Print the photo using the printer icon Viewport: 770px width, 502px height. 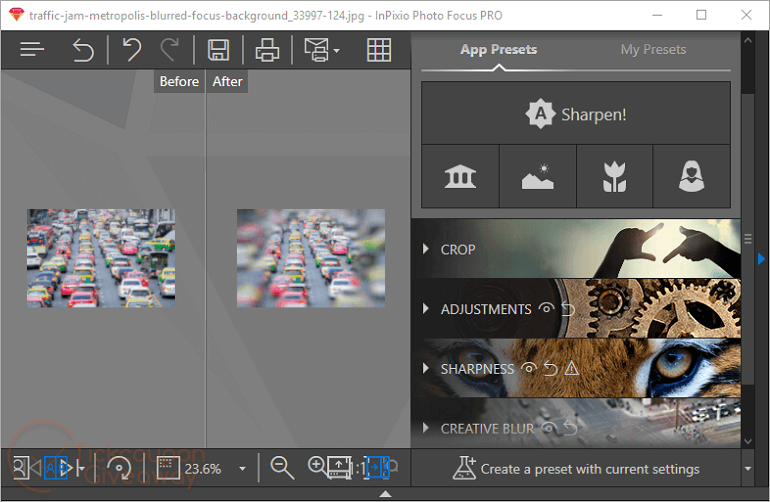pos(267,50)
